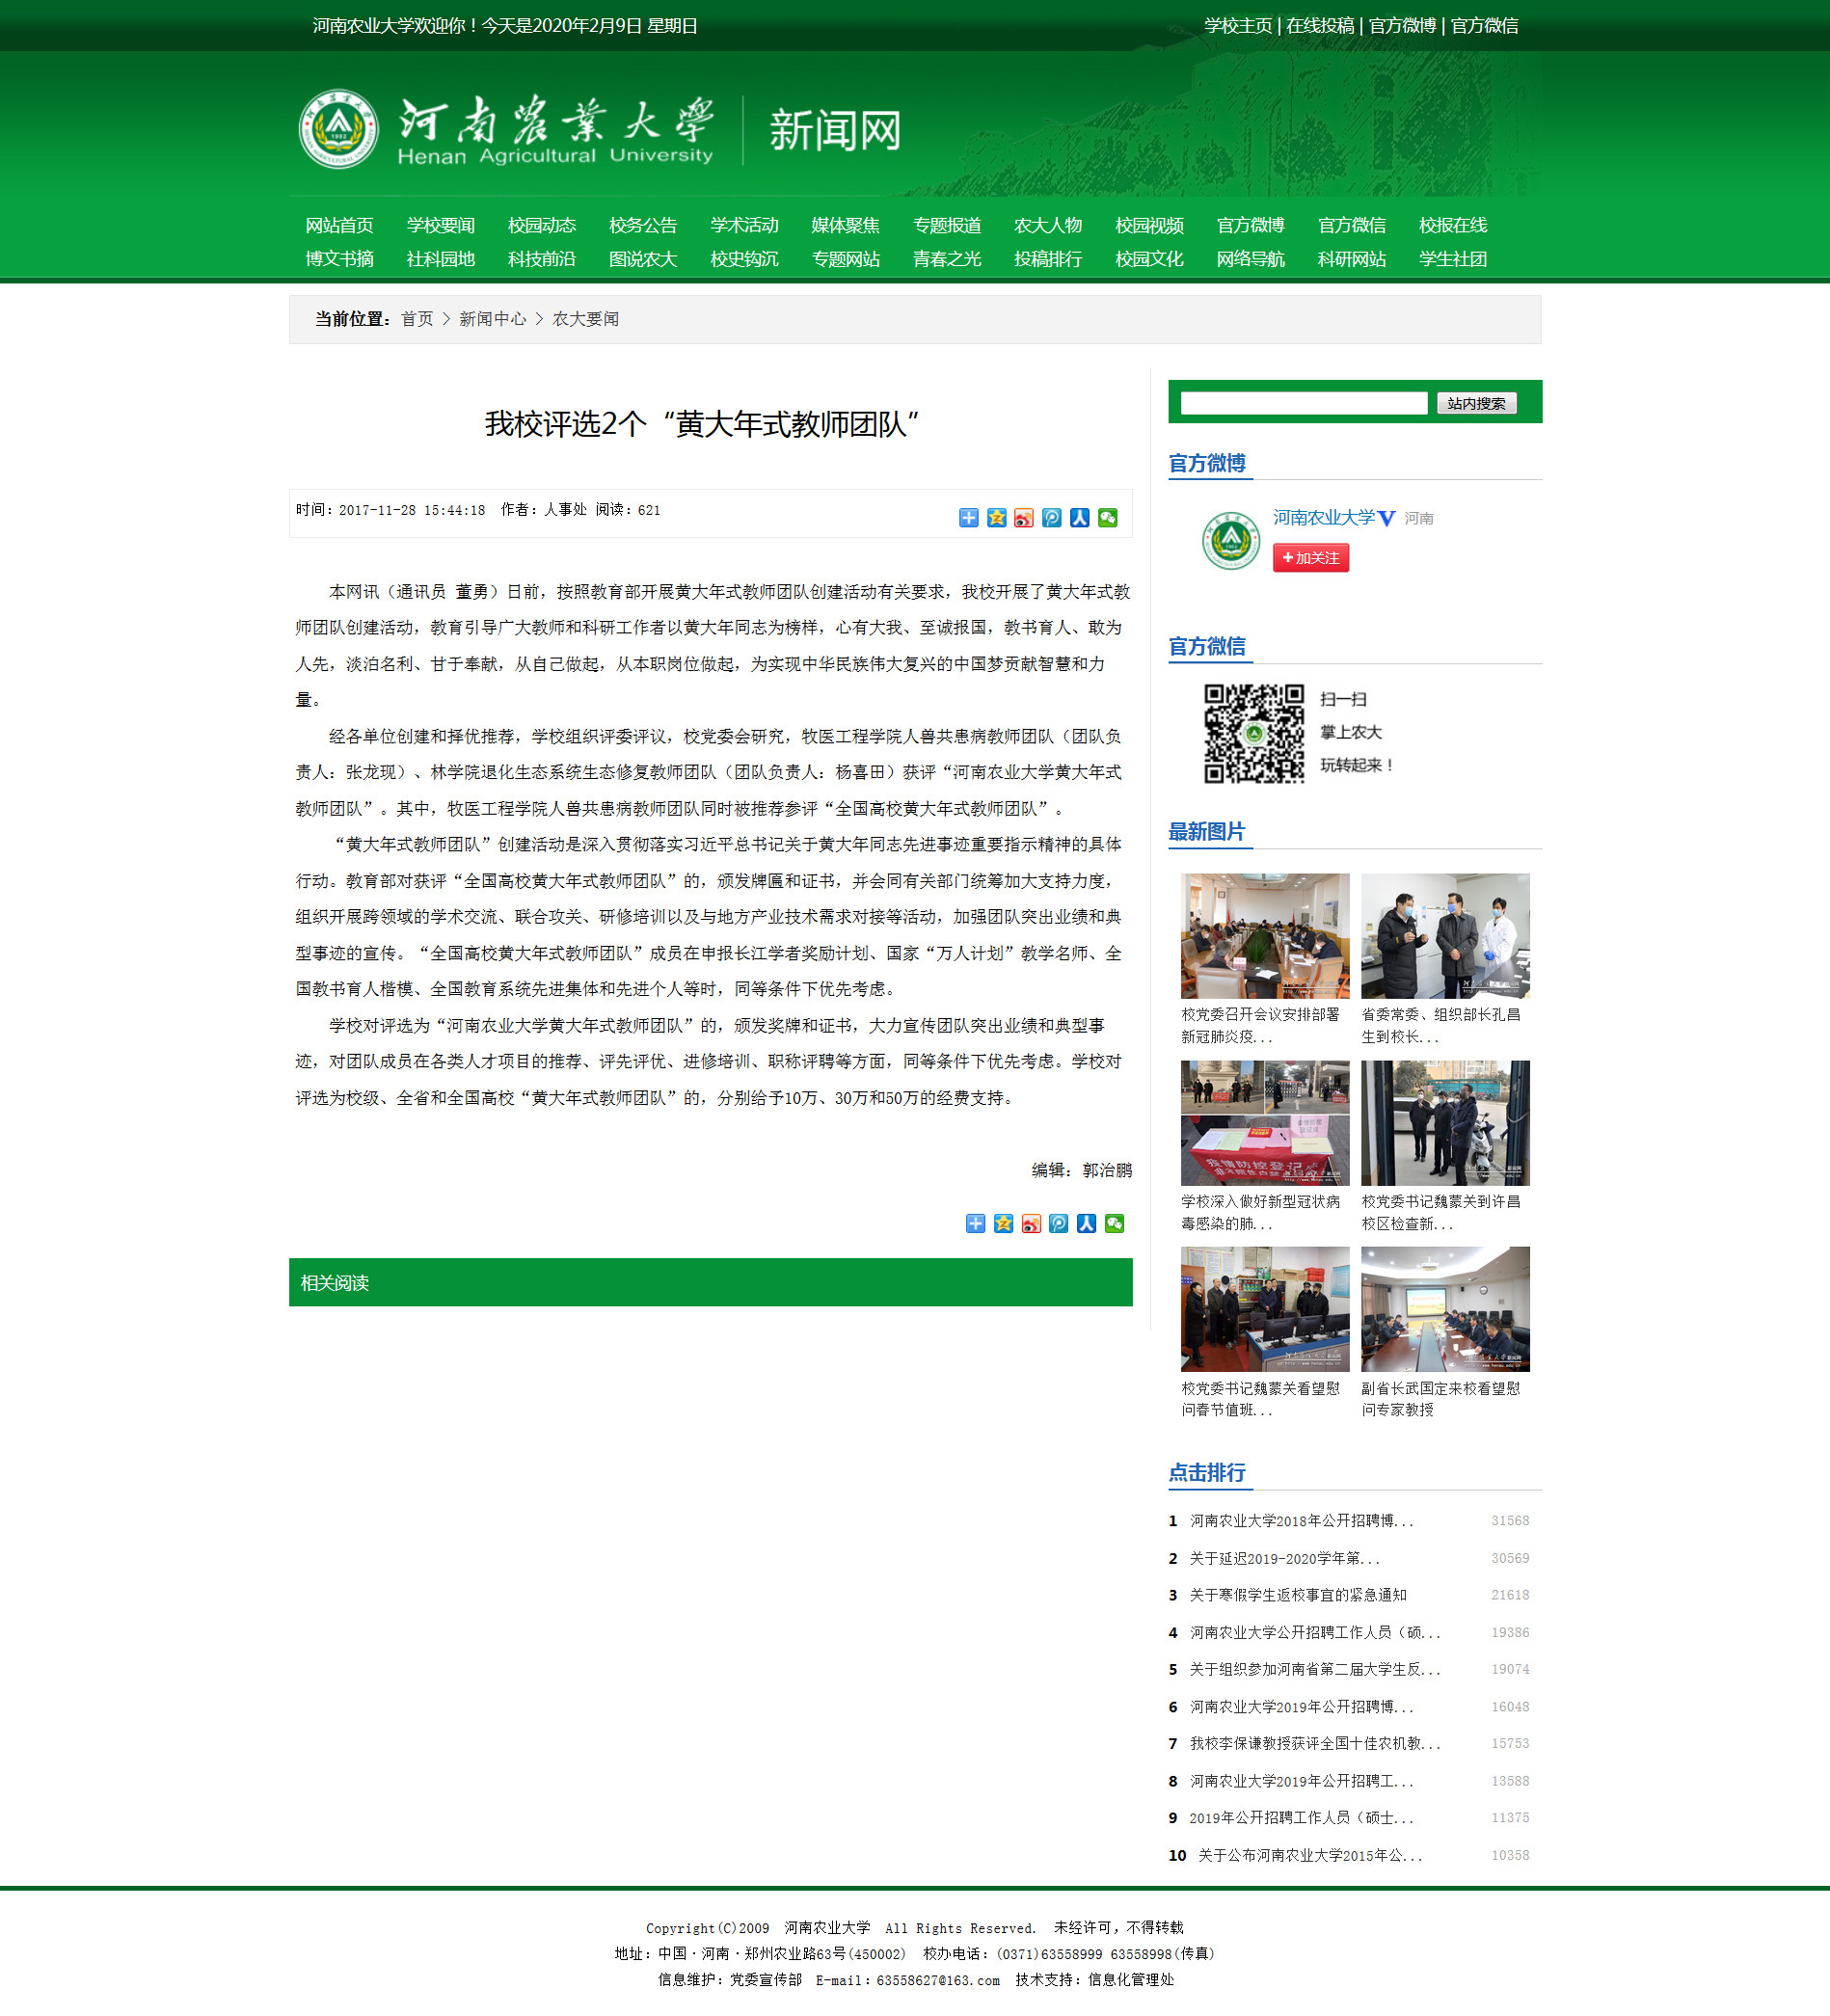The image size is (1830, 2016).
Task: Open the photo of 校党委书记魏蒙关到许昌校区检查新
Action: (1445, 1123)
